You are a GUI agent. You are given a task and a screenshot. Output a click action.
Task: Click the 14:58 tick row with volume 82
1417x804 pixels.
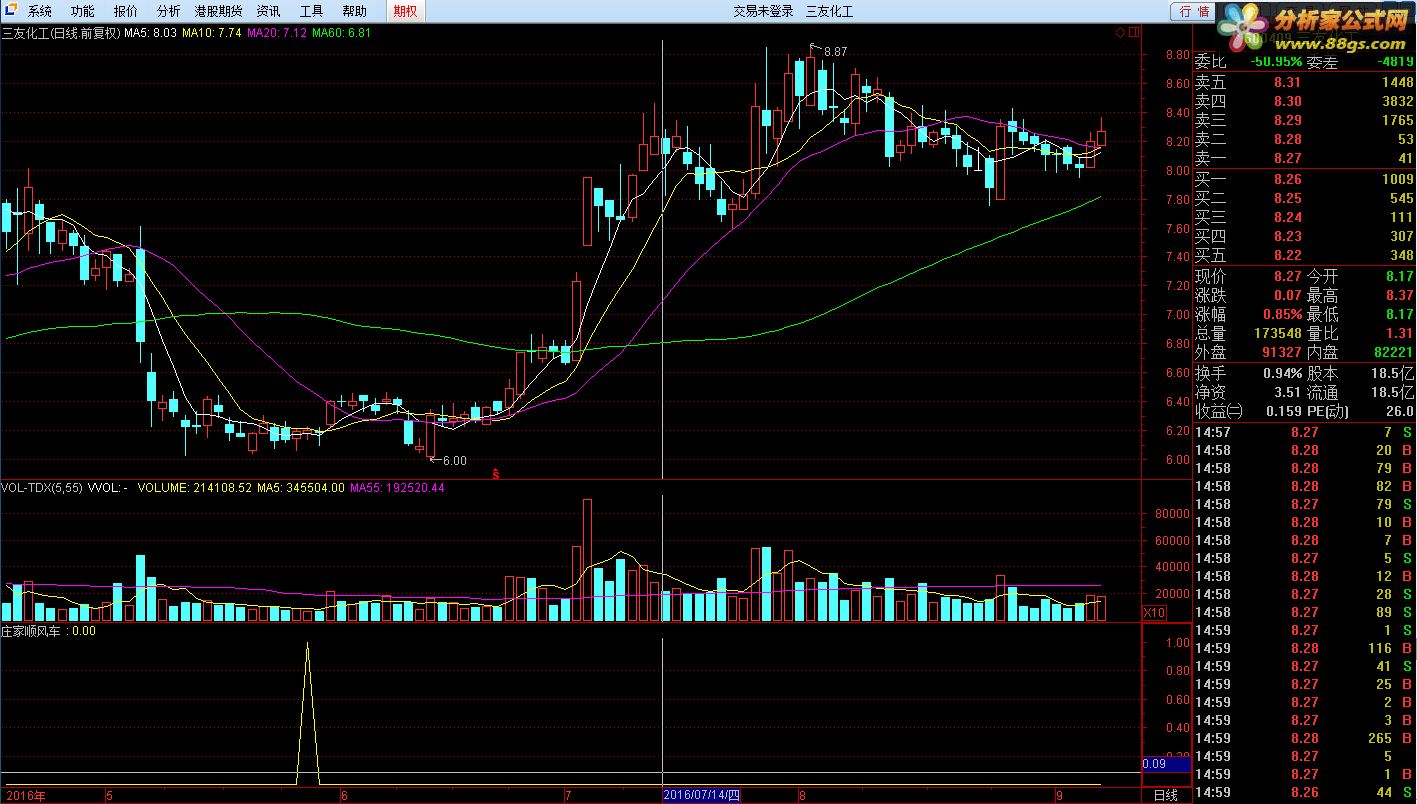point(1305,486)
